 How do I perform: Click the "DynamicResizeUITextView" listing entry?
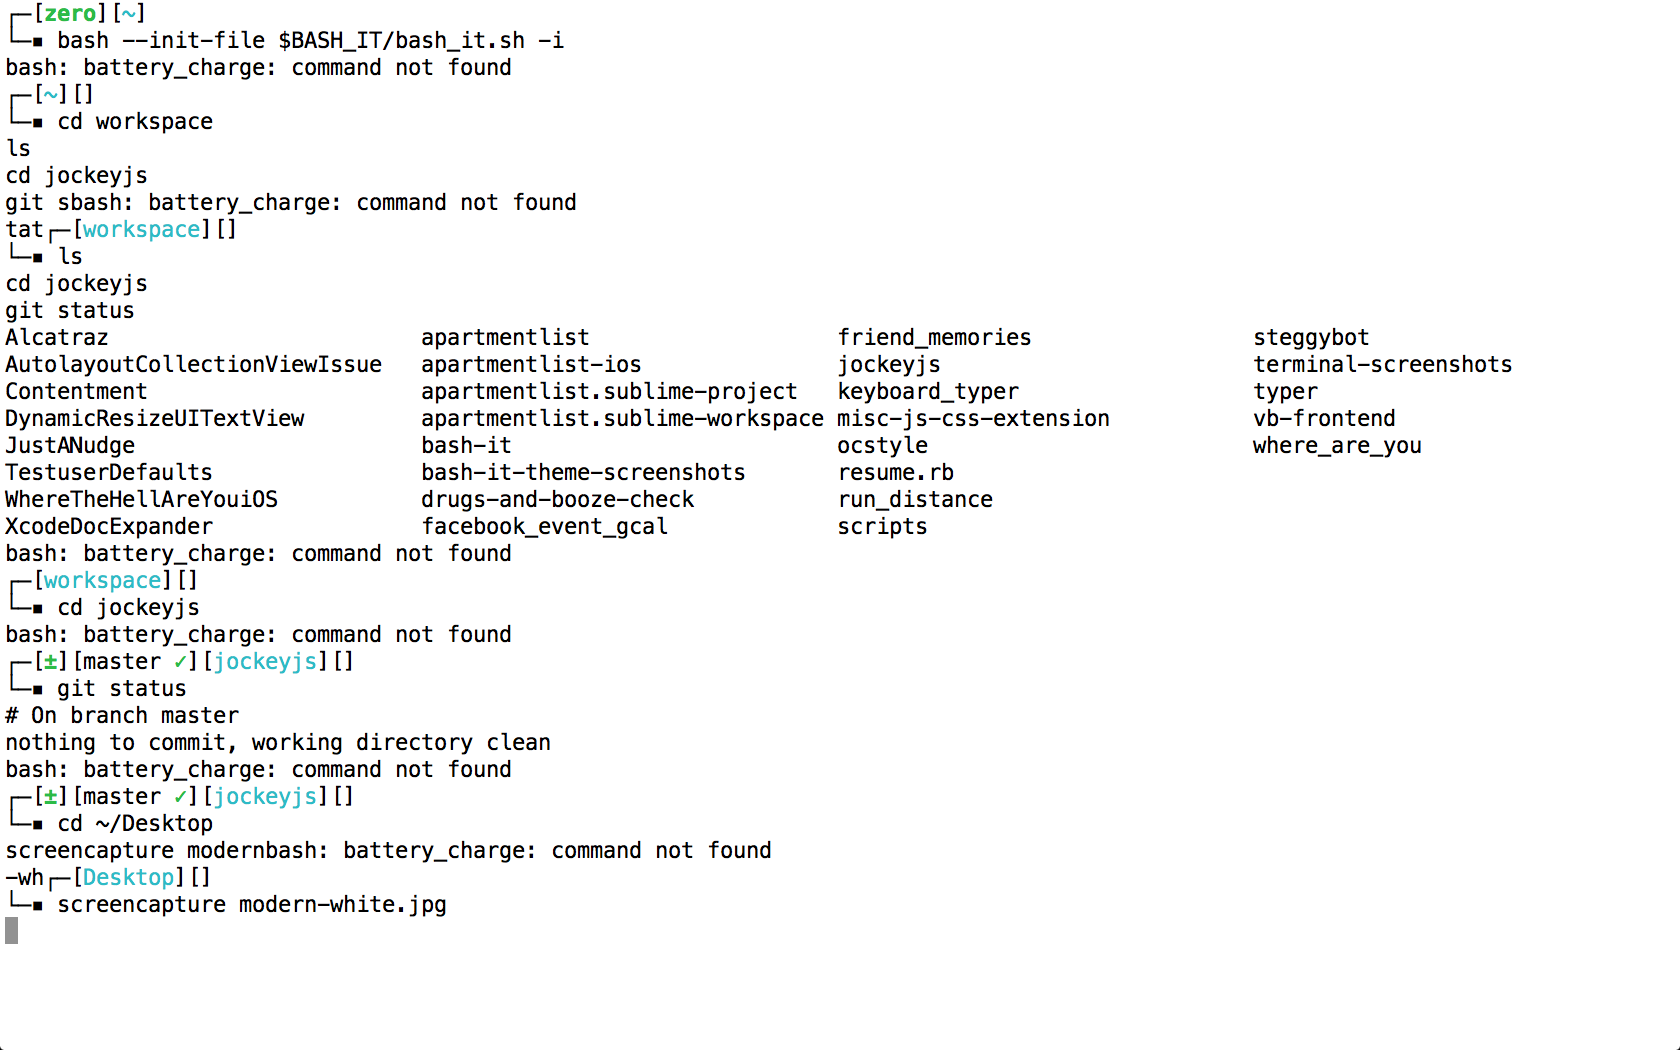(x=155, y=418)
